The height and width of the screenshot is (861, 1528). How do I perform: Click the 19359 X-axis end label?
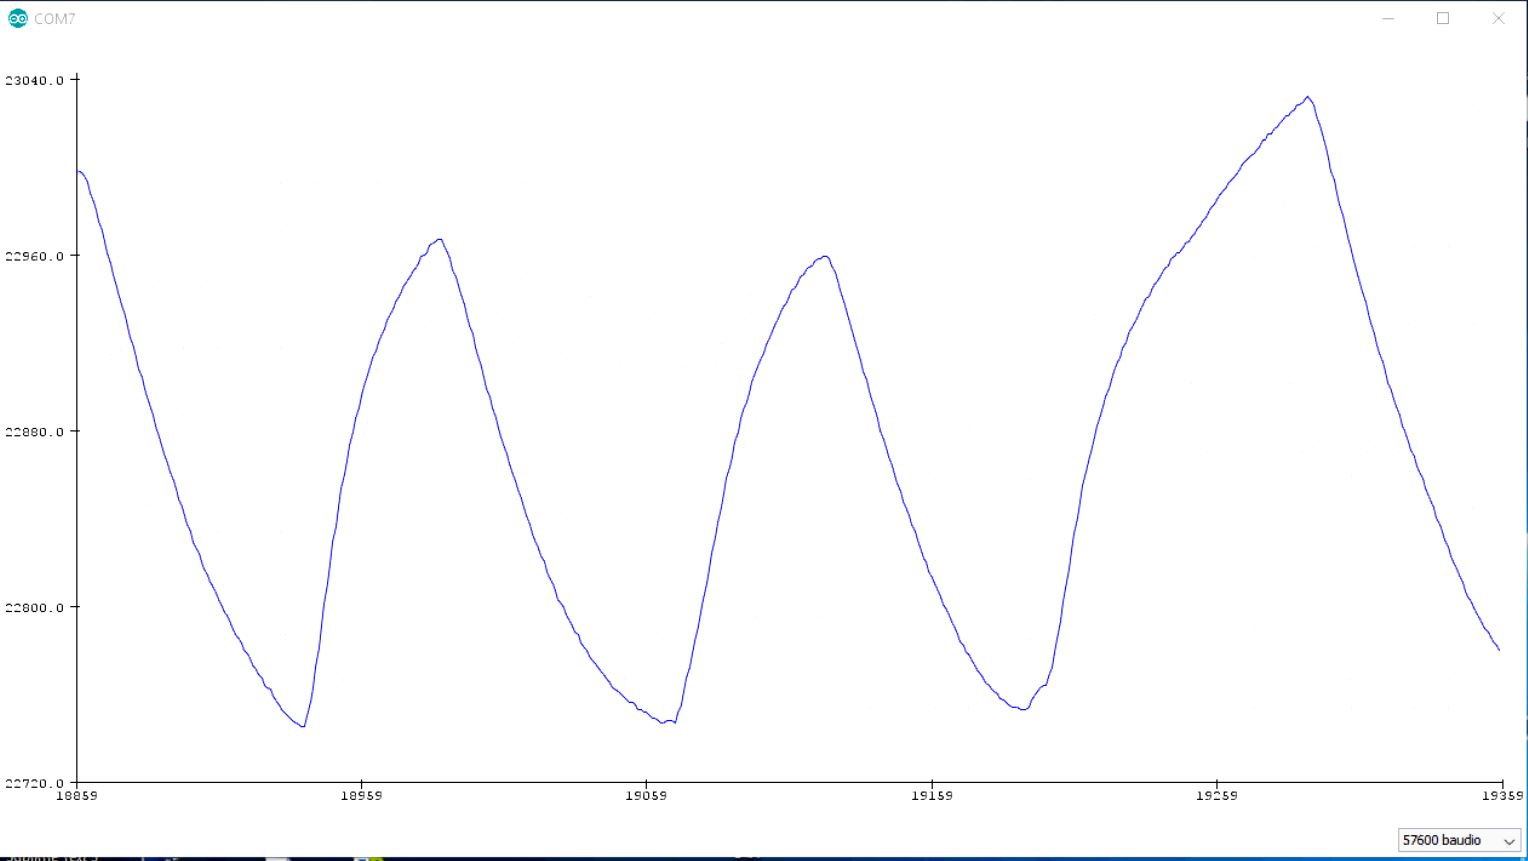pyautogui.click(x=1502, y=796)
